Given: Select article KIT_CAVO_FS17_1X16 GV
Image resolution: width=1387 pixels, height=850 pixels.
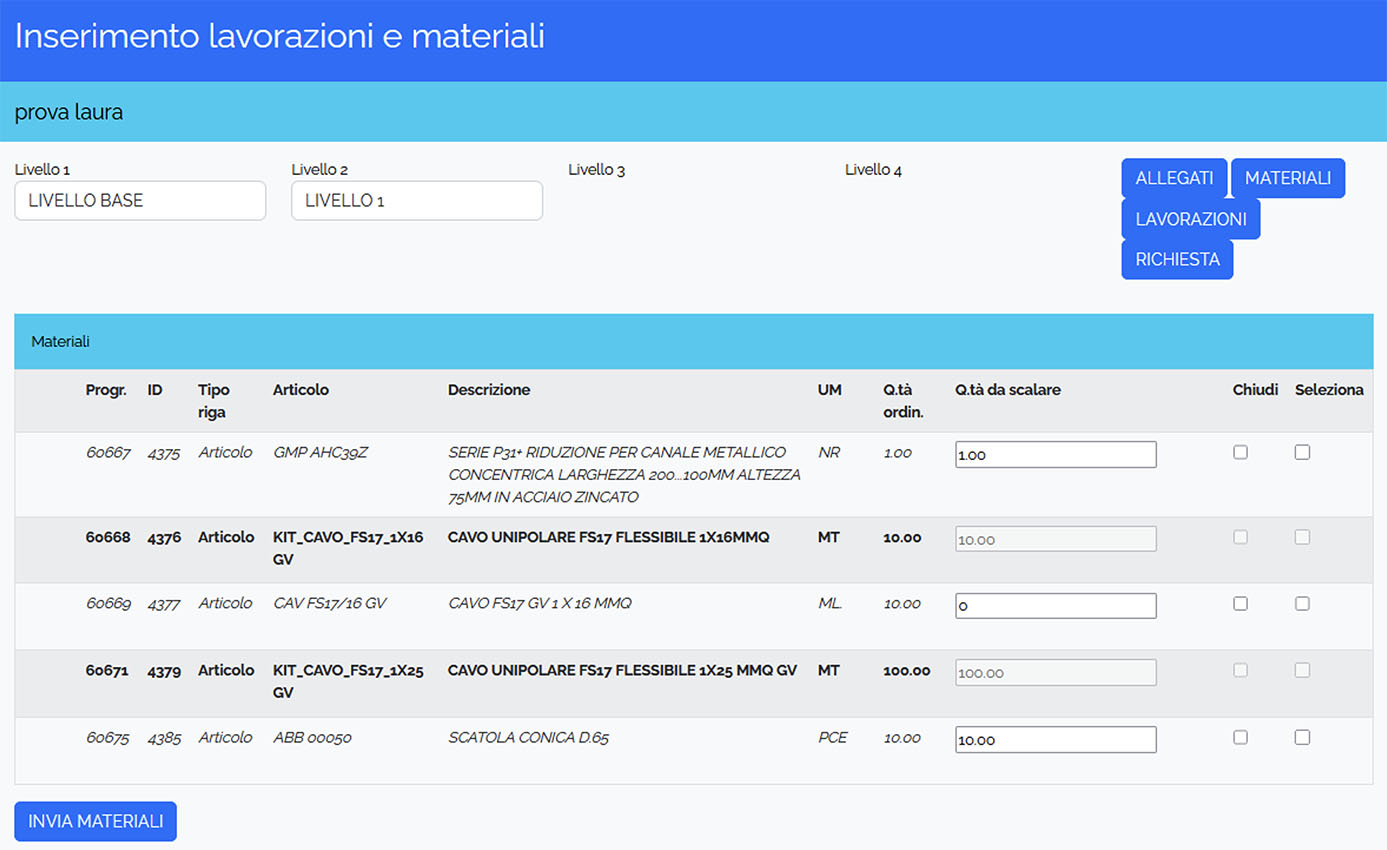Looking at the screenshot, I should click(348, 548).
